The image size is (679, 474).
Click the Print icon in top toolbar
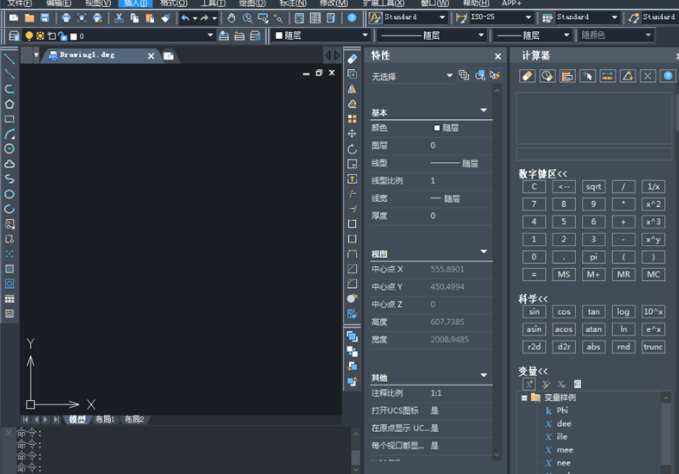(66, 18)
